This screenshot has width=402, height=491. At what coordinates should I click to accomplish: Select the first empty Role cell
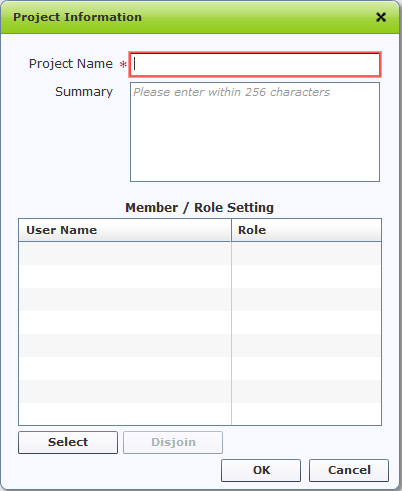coord(306,253)
